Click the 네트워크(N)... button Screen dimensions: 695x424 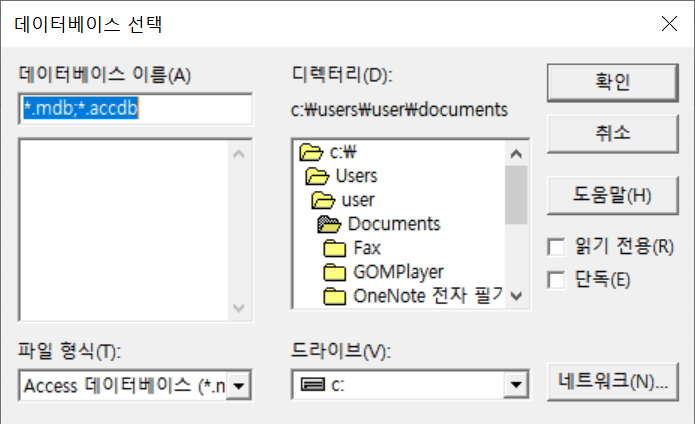point(613,381)
